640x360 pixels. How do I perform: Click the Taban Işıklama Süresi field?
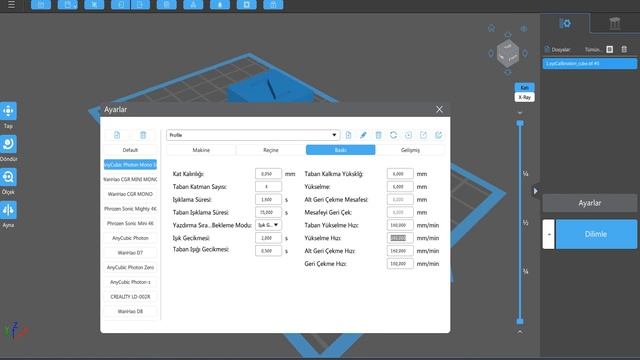268,212
